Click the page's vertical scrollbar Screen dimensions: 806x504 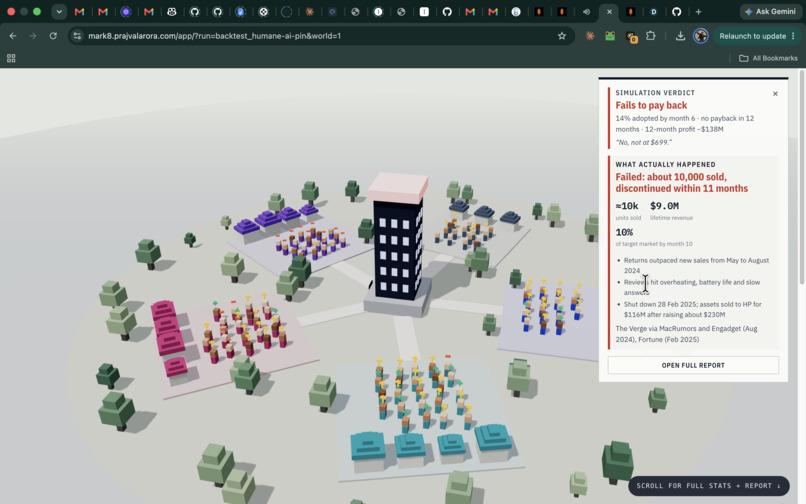point(802,177)
